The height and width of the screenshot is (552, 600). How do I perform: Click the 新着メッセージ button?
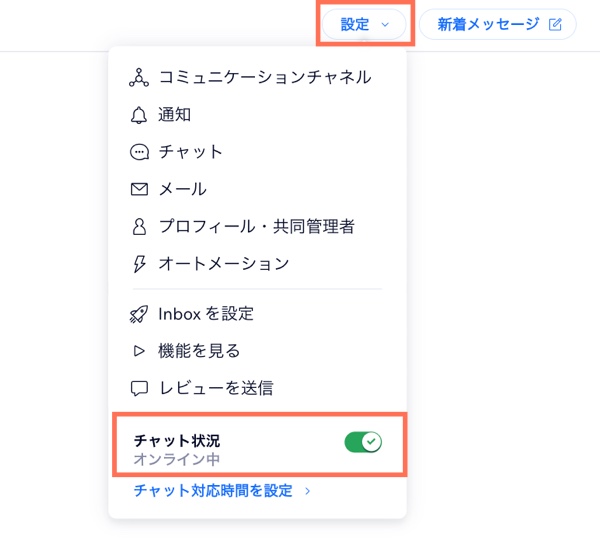pyautogui.click(x=497, y=25)
